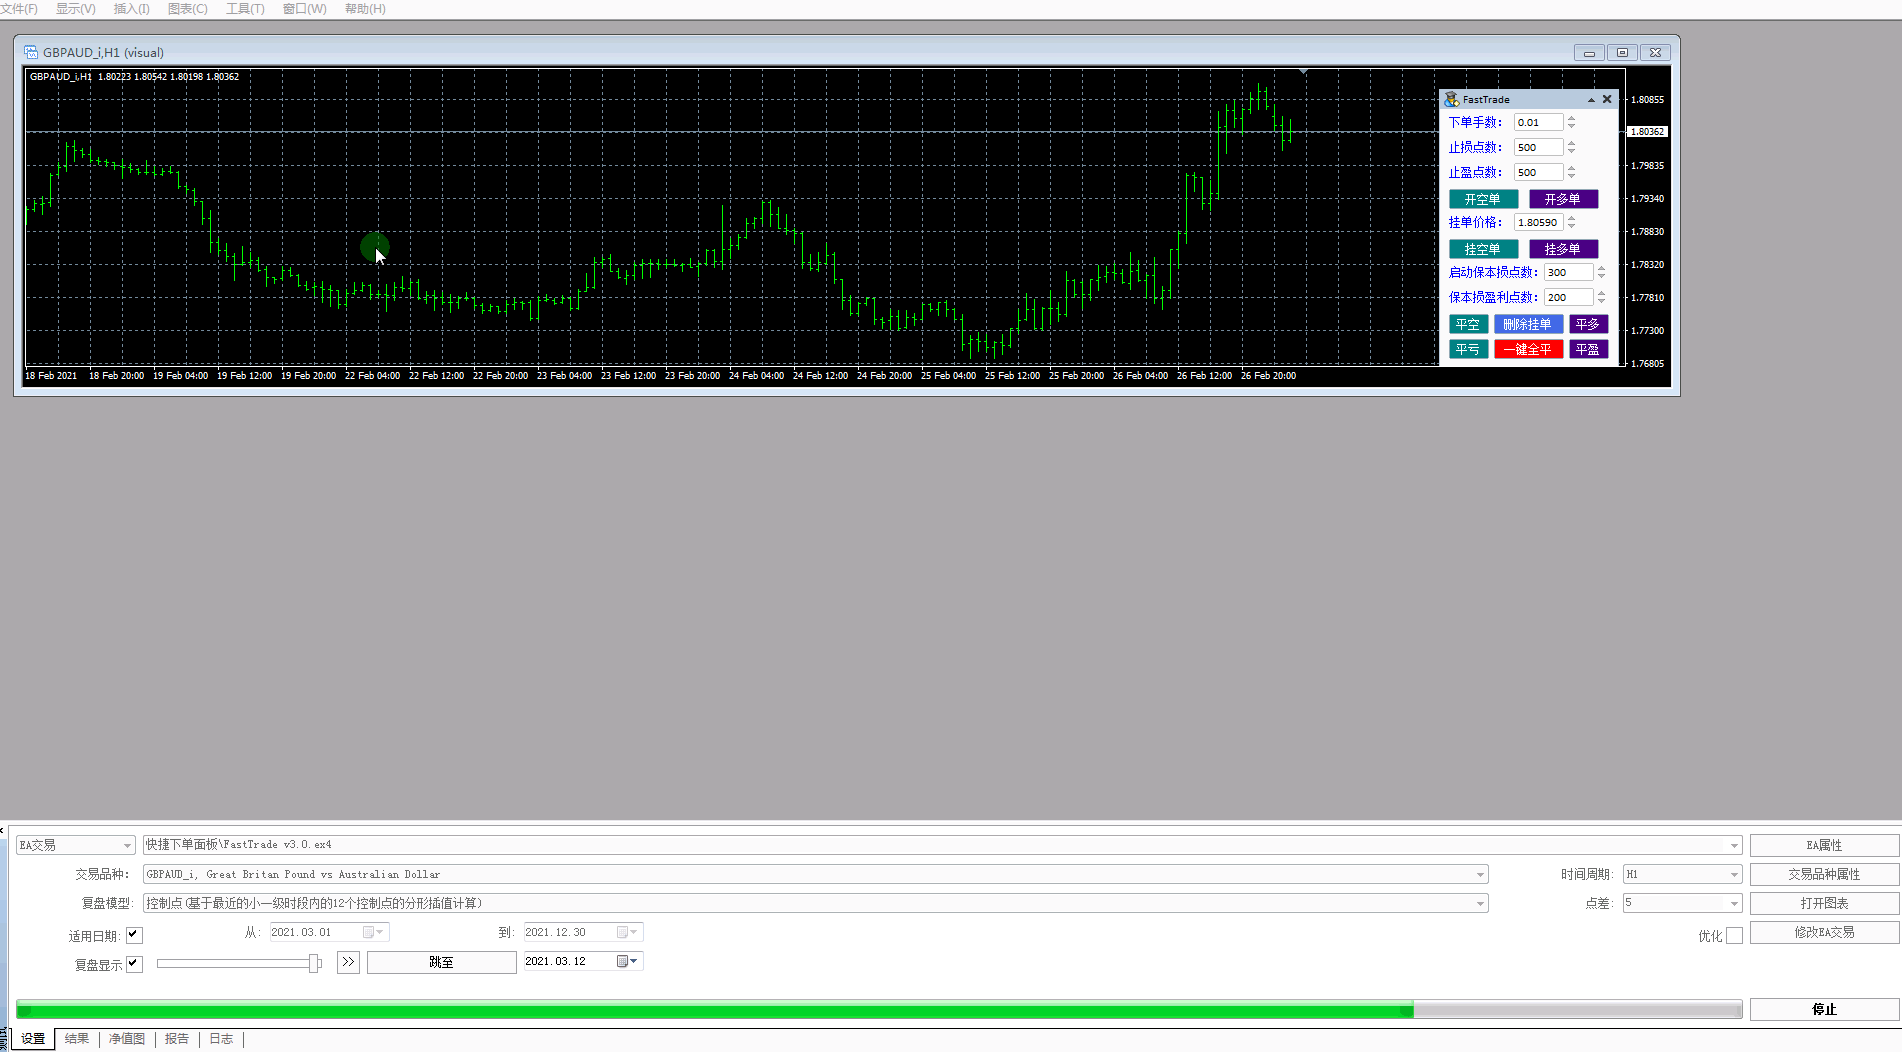Click the fast-forward >> button beside the speed slider
The height and width of the screenshot is (1052, 1902).
(348, 962)
